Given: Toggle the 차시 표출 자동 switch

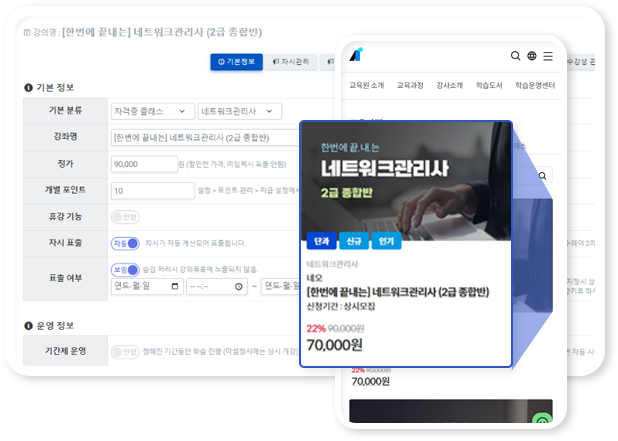Looking at the screenshot, I should pyautogui.click(x=125, y=243).
